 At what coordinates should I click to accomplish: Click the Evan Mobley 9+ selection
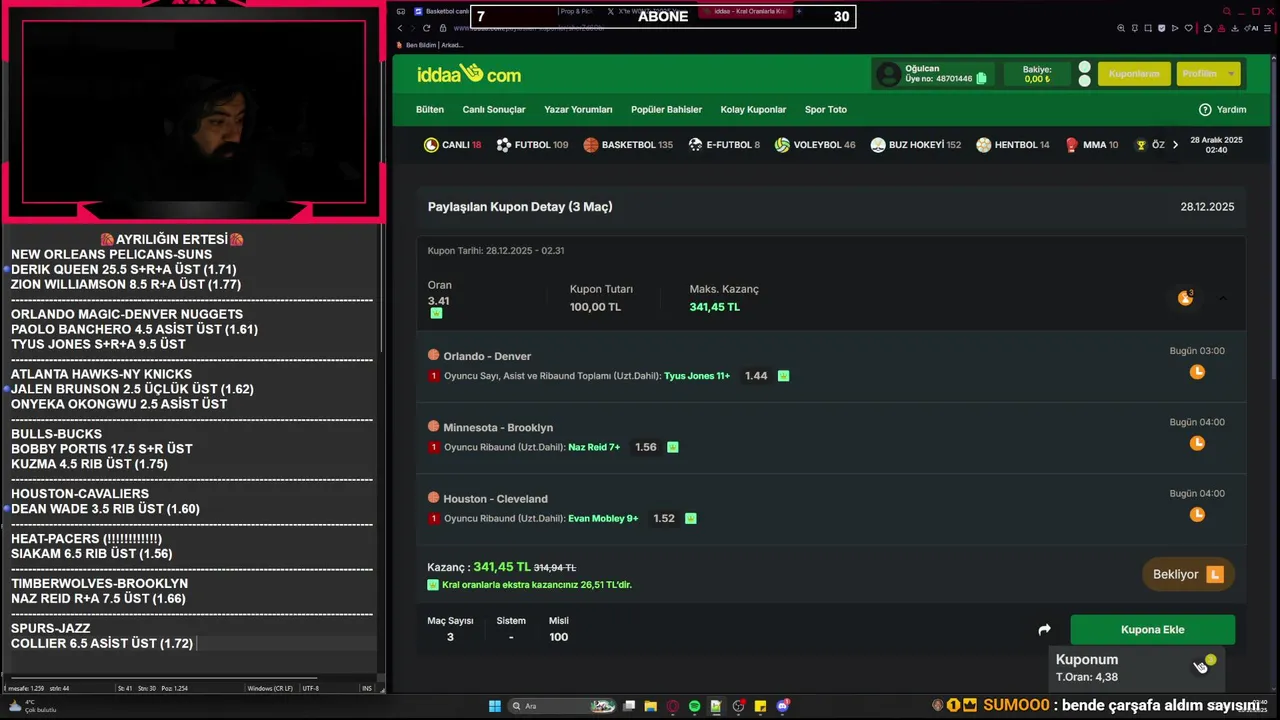[x=603, y=518]
